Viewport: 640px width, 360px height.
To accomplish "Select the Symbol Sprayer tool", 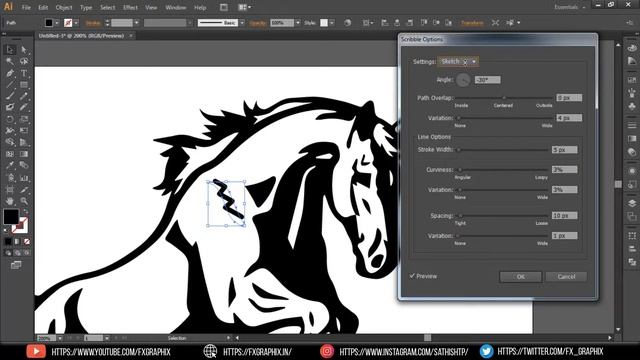I will [x=10, y=178].
